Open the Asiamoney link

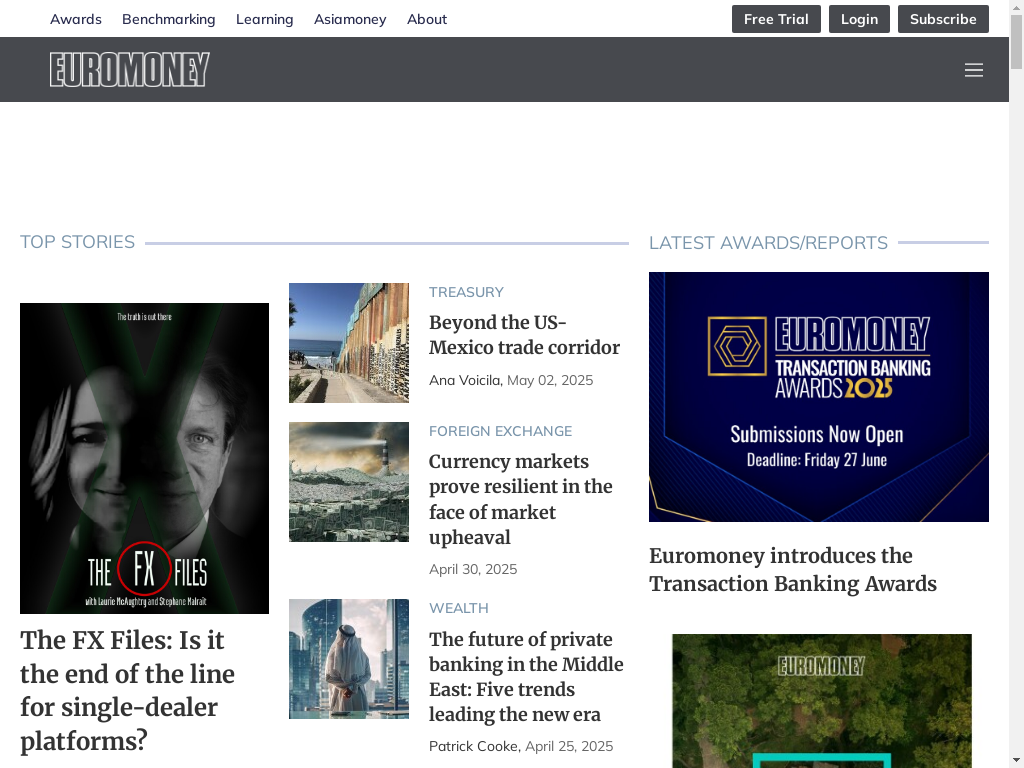coord(350,19)
